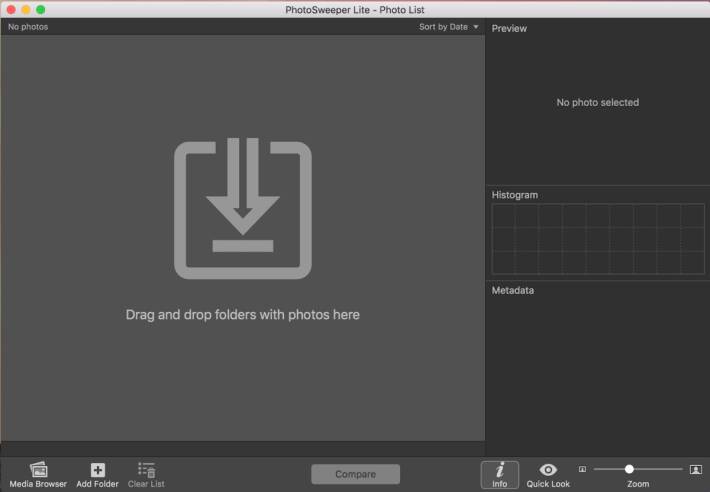Click the Add Folder plus icon
The width and height of the screenshot is (710, 492).
(98, 470)
